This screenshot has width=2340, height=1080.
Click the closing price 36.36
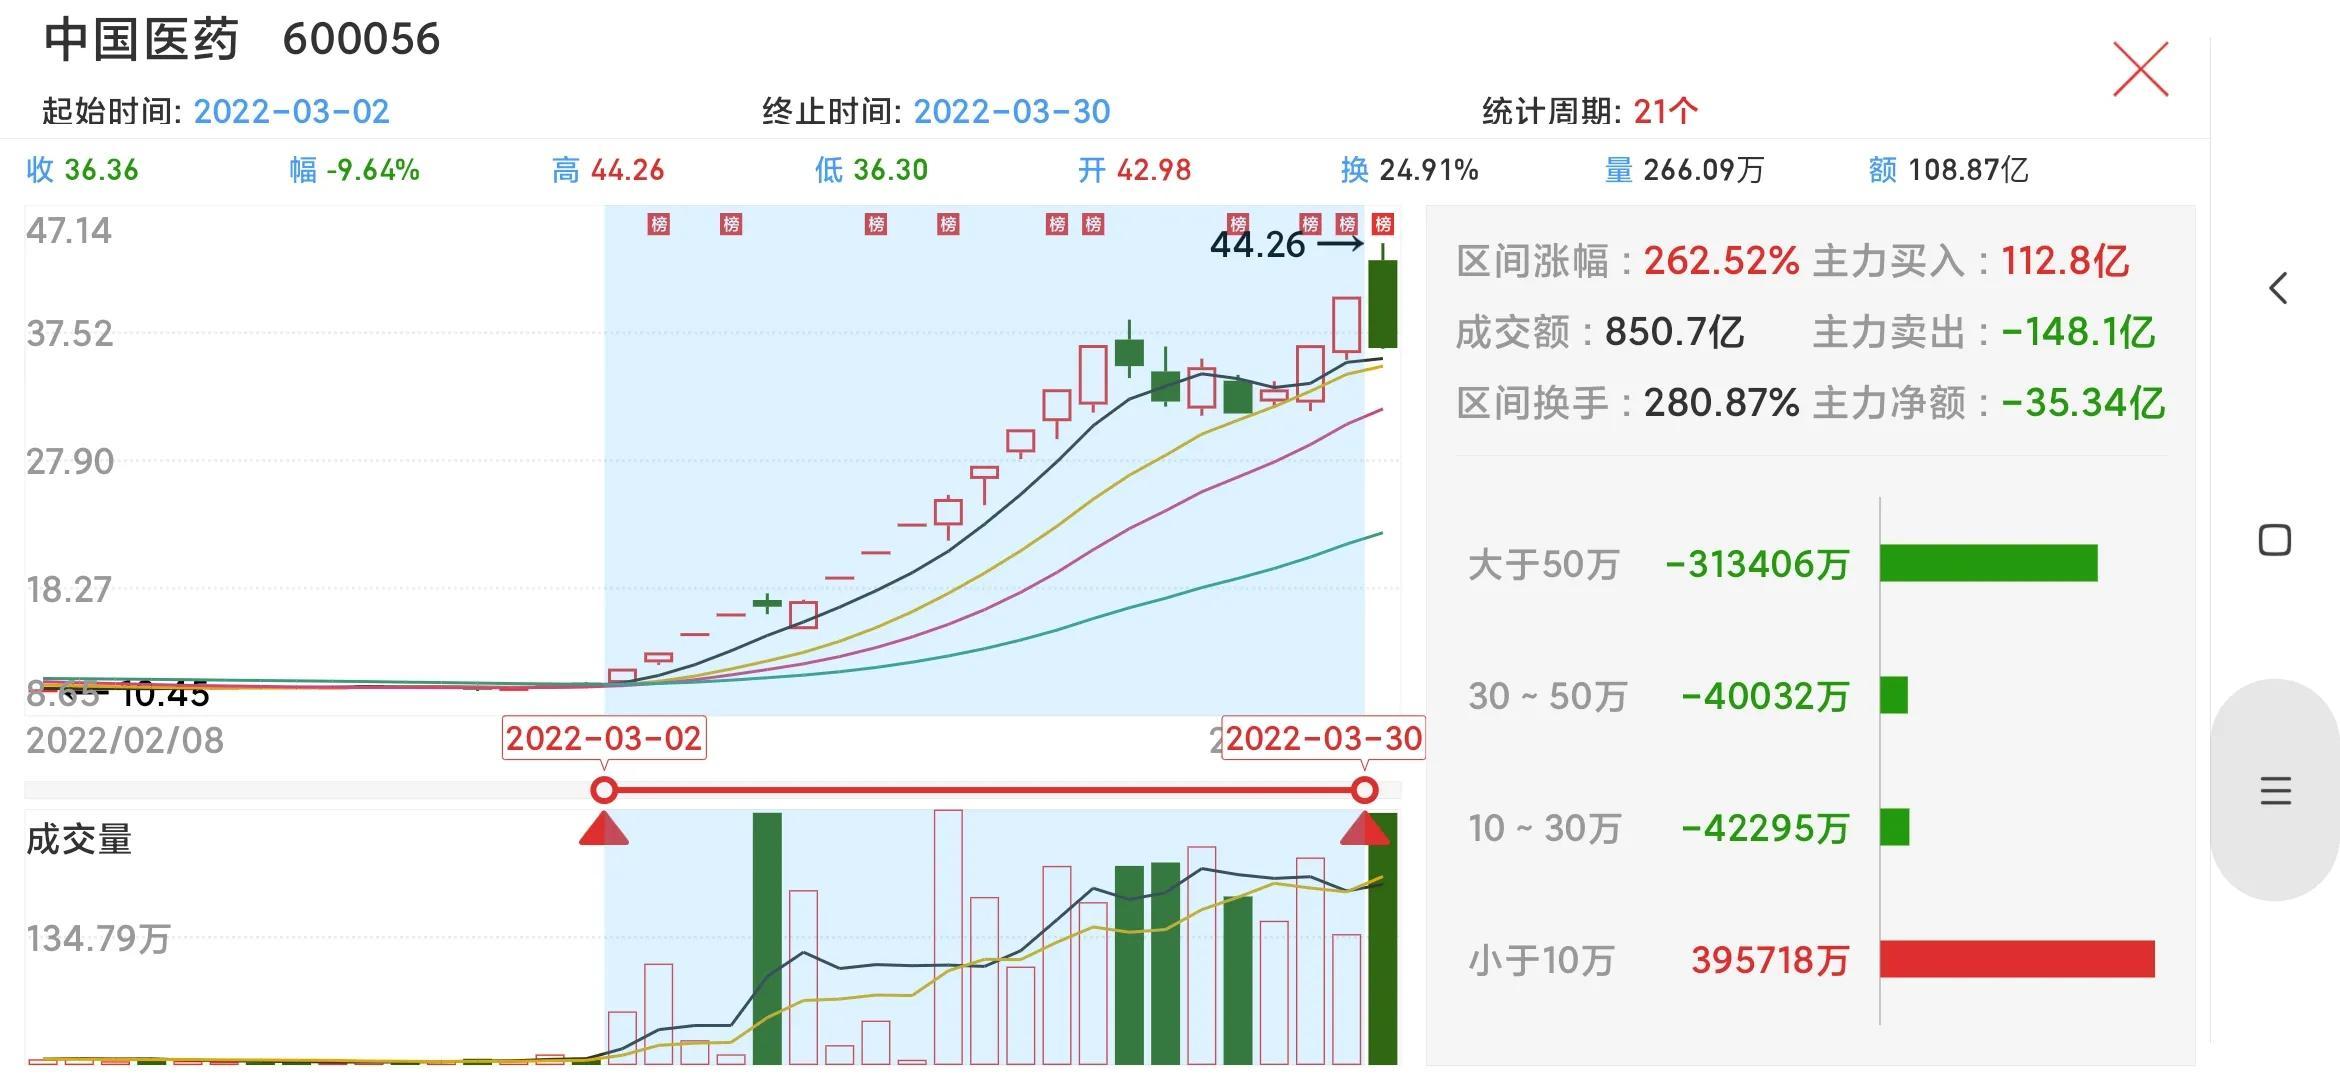[101, 170]
